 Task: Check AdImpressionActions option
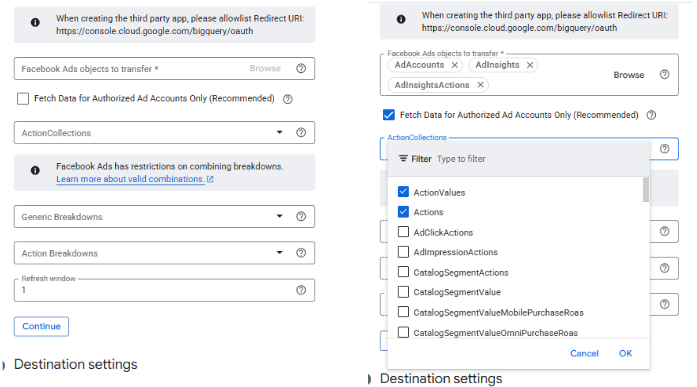(403, 251)
